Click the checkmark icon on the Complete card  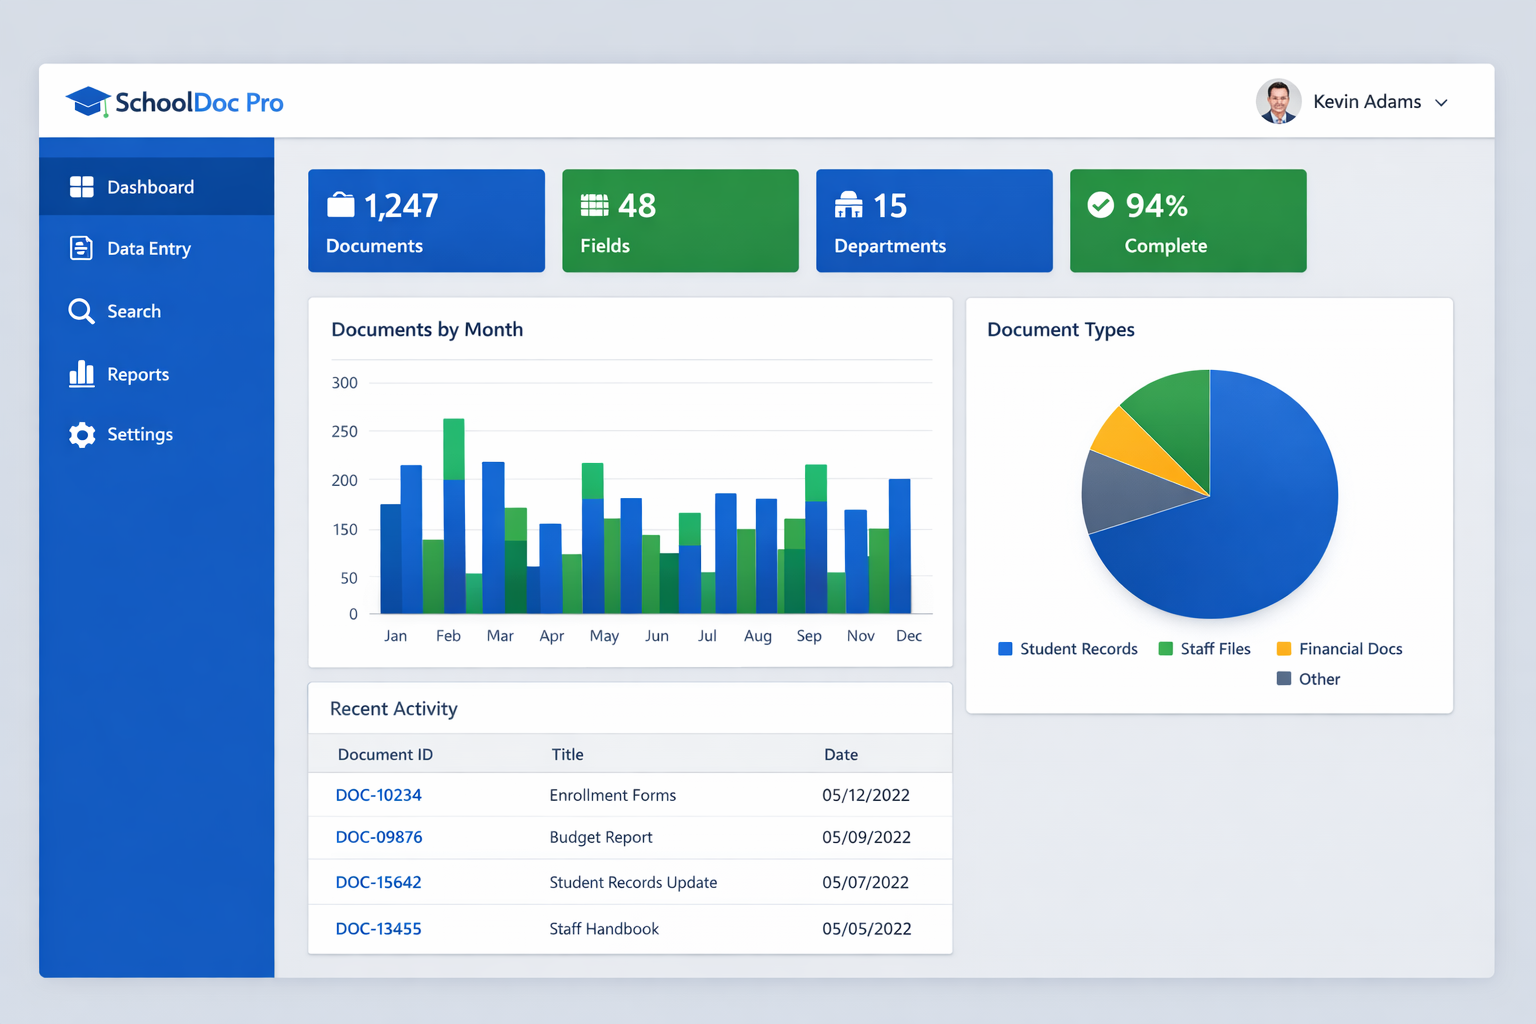point(1101,204)
